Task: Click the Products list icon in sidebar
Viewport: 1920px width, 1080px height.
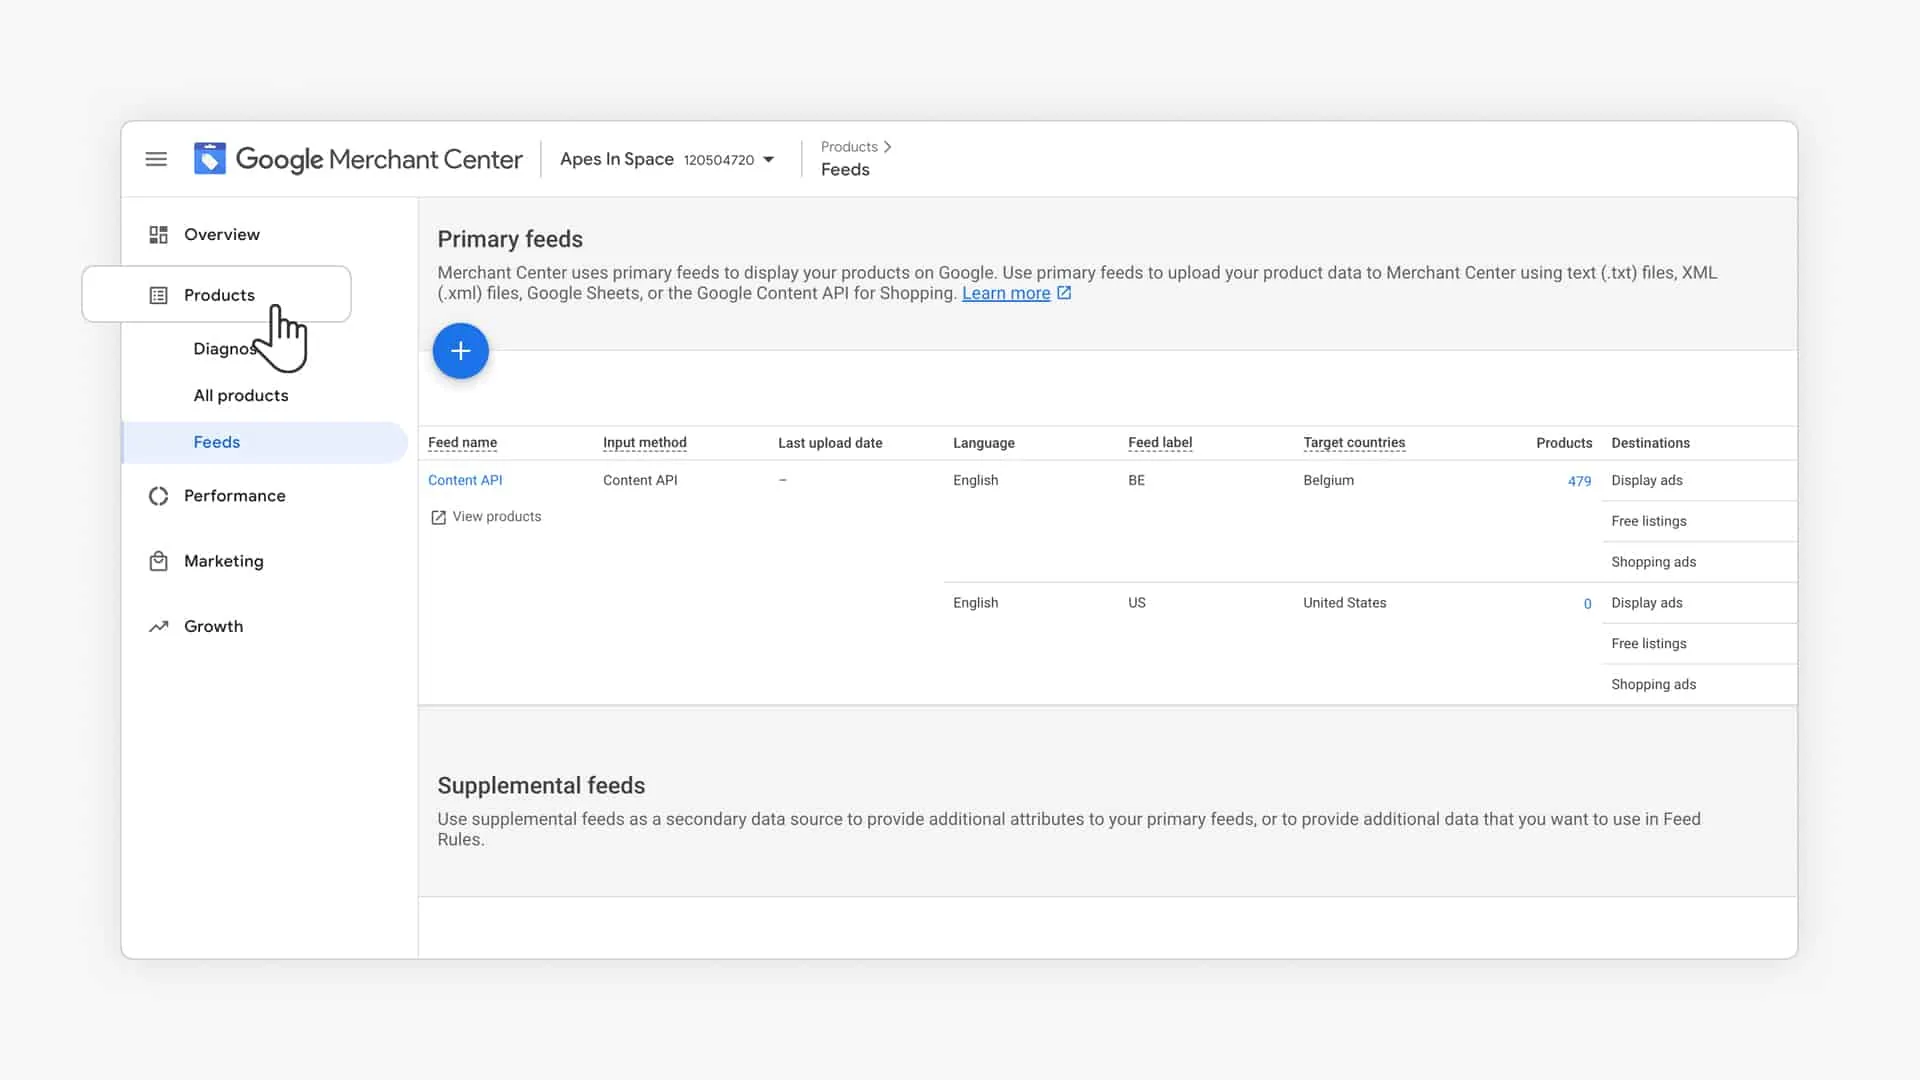Action: 158,295
